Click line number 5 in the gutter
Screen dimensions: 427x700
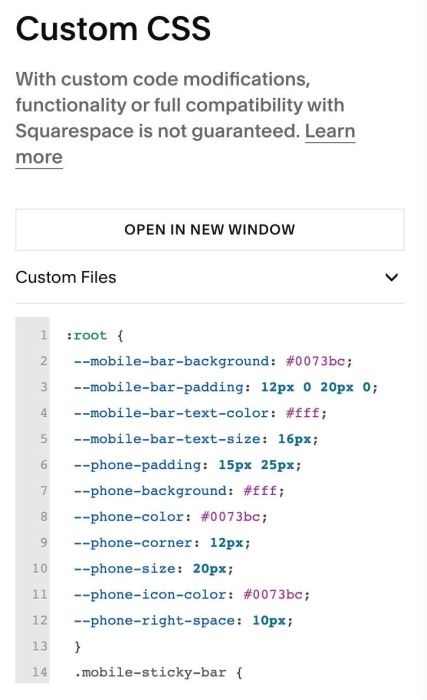pyautogui.click(x=43, y=438)
